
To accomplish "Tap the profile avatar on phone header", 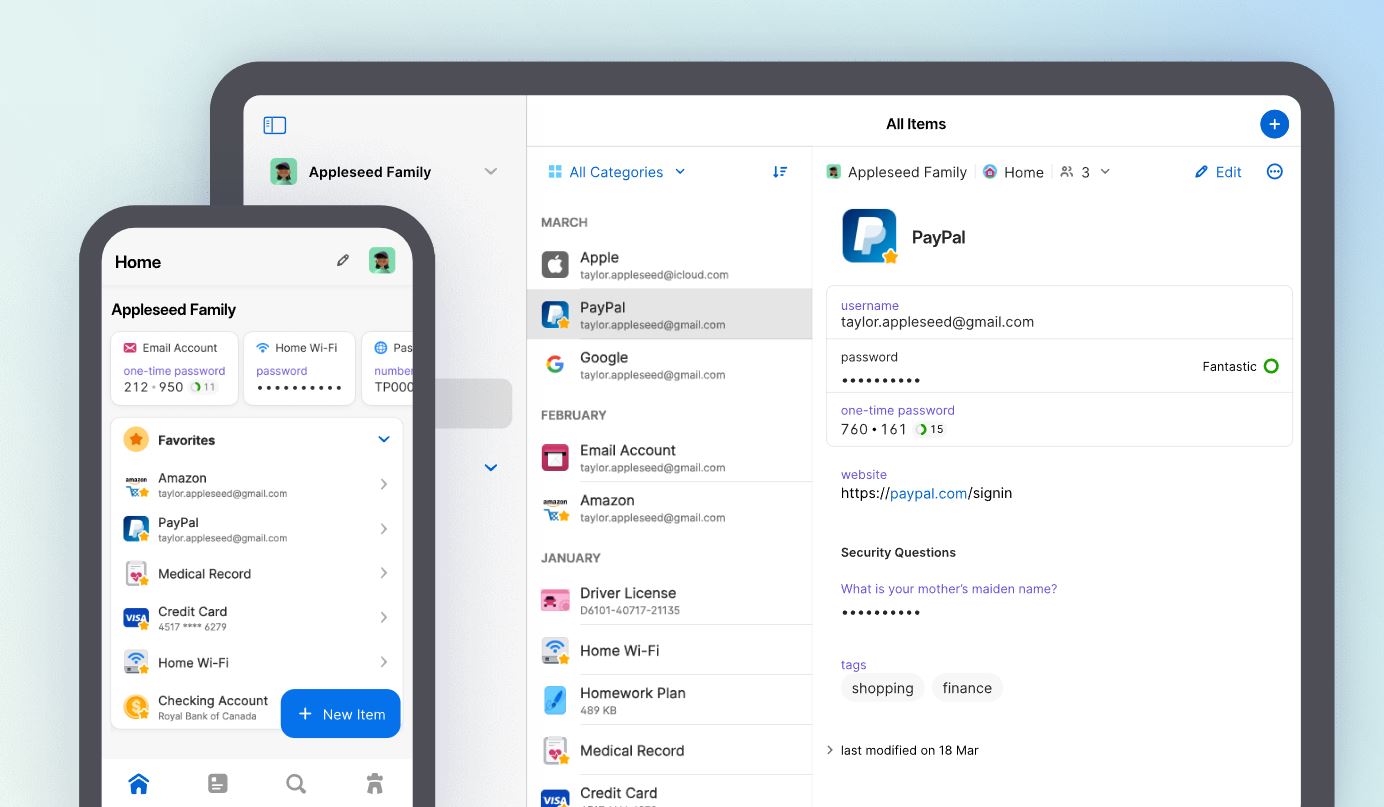I will [382, 261].
